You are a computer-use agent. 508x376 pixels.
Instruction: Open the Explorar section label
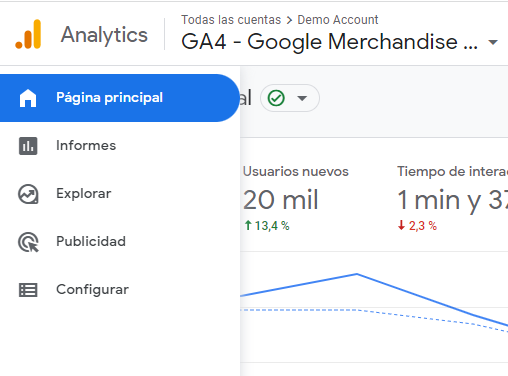point(84,194)
